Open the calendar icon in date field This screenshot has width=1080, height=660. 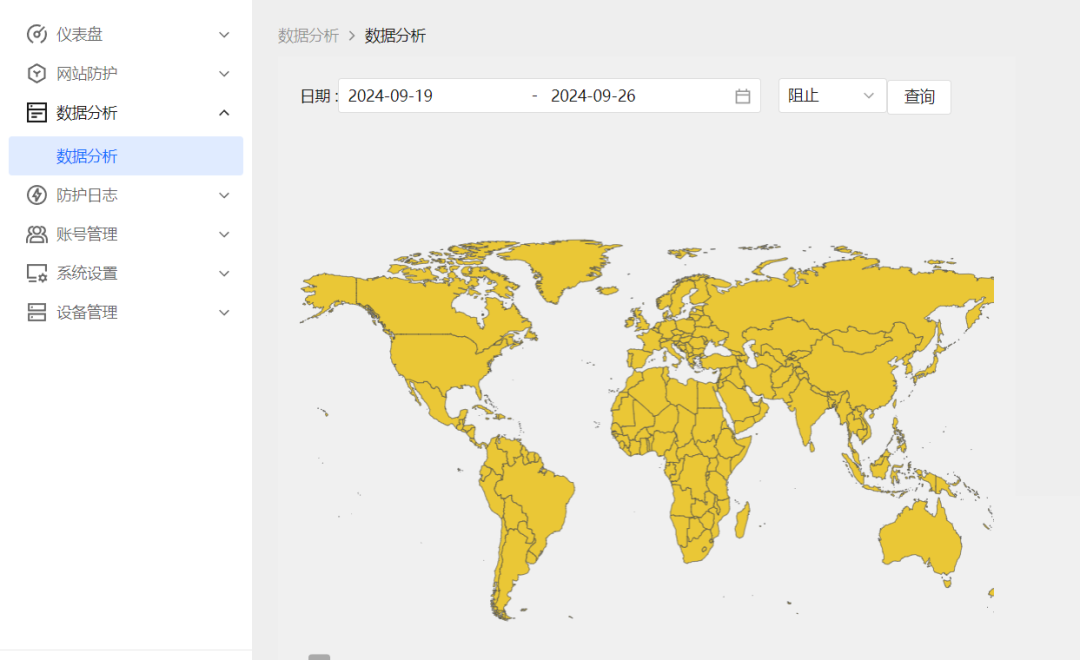(x=742, y=96)
